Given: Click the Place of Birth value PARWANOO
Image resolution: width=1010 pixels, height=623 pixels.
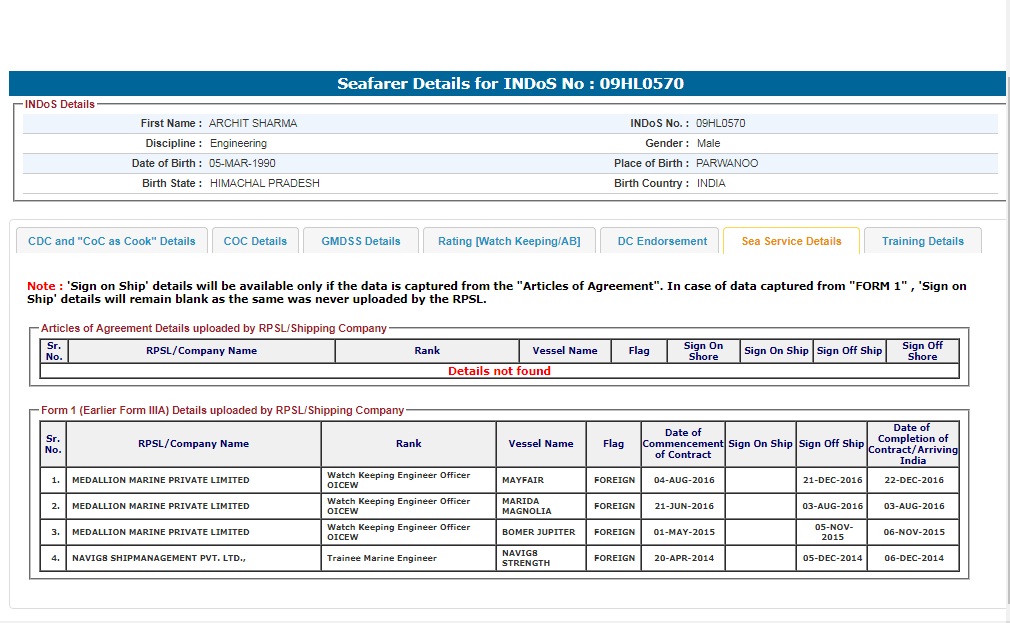Looking at the screenshot, I should (x=727, y=164).
